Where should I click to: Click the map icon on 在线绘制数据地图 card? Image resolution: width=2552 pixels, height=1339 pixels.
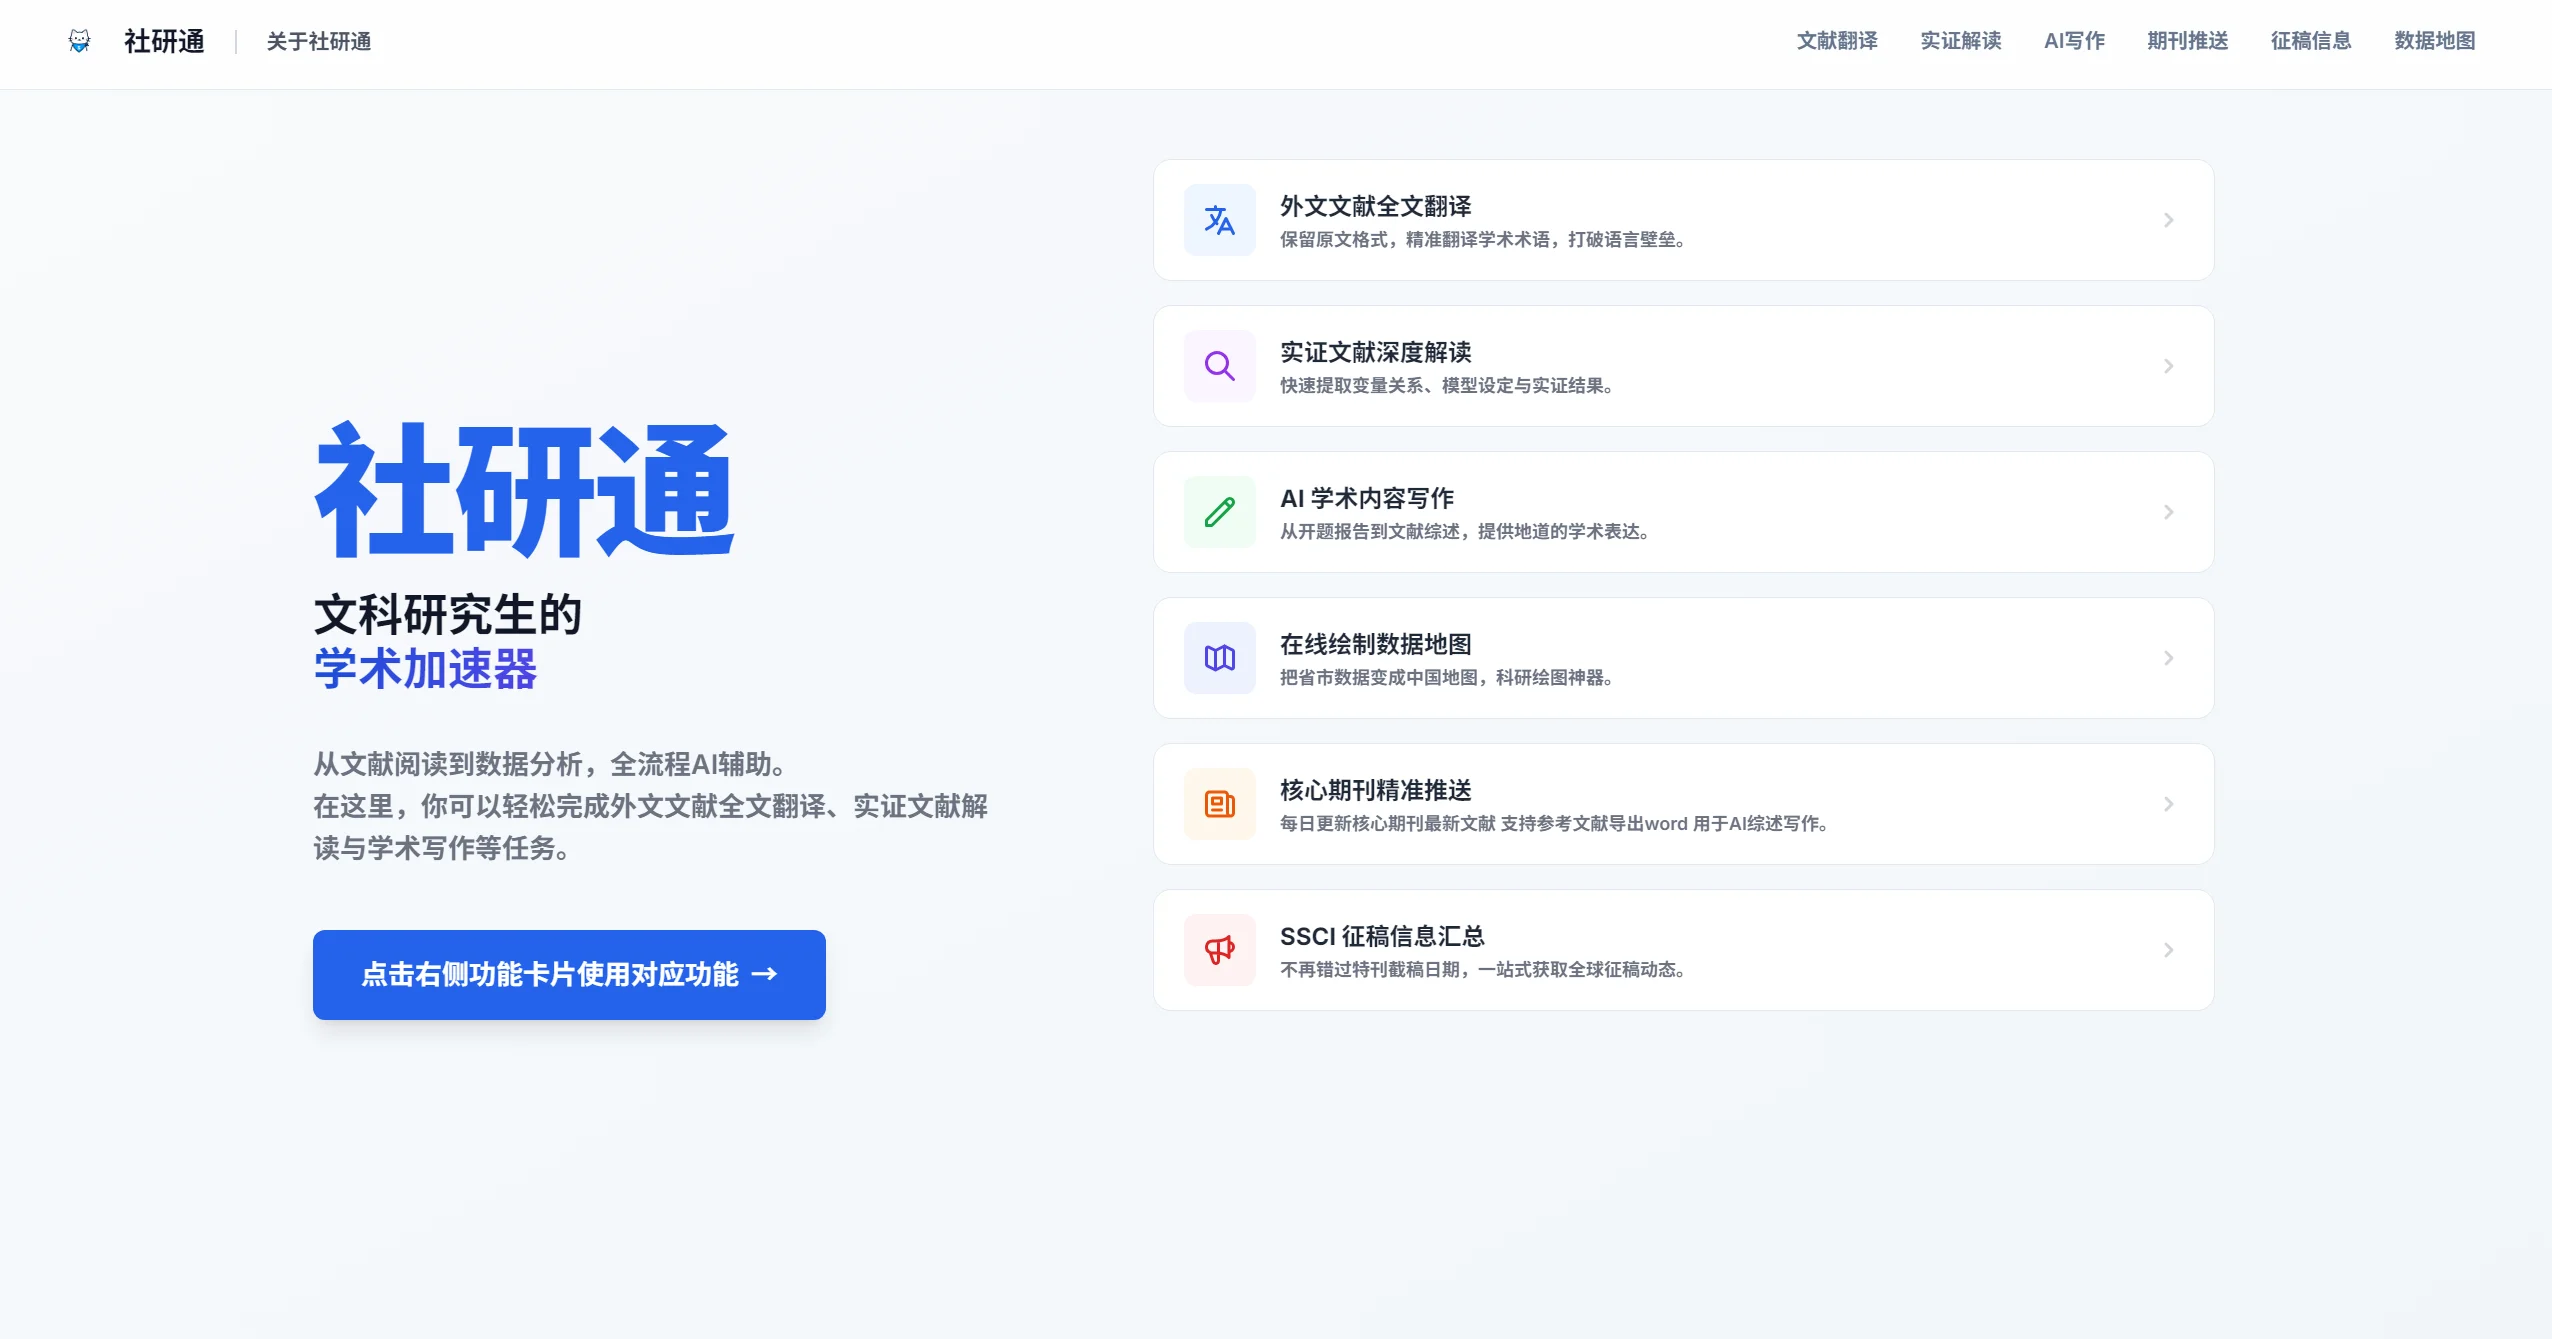click(x=1218, y=657)
